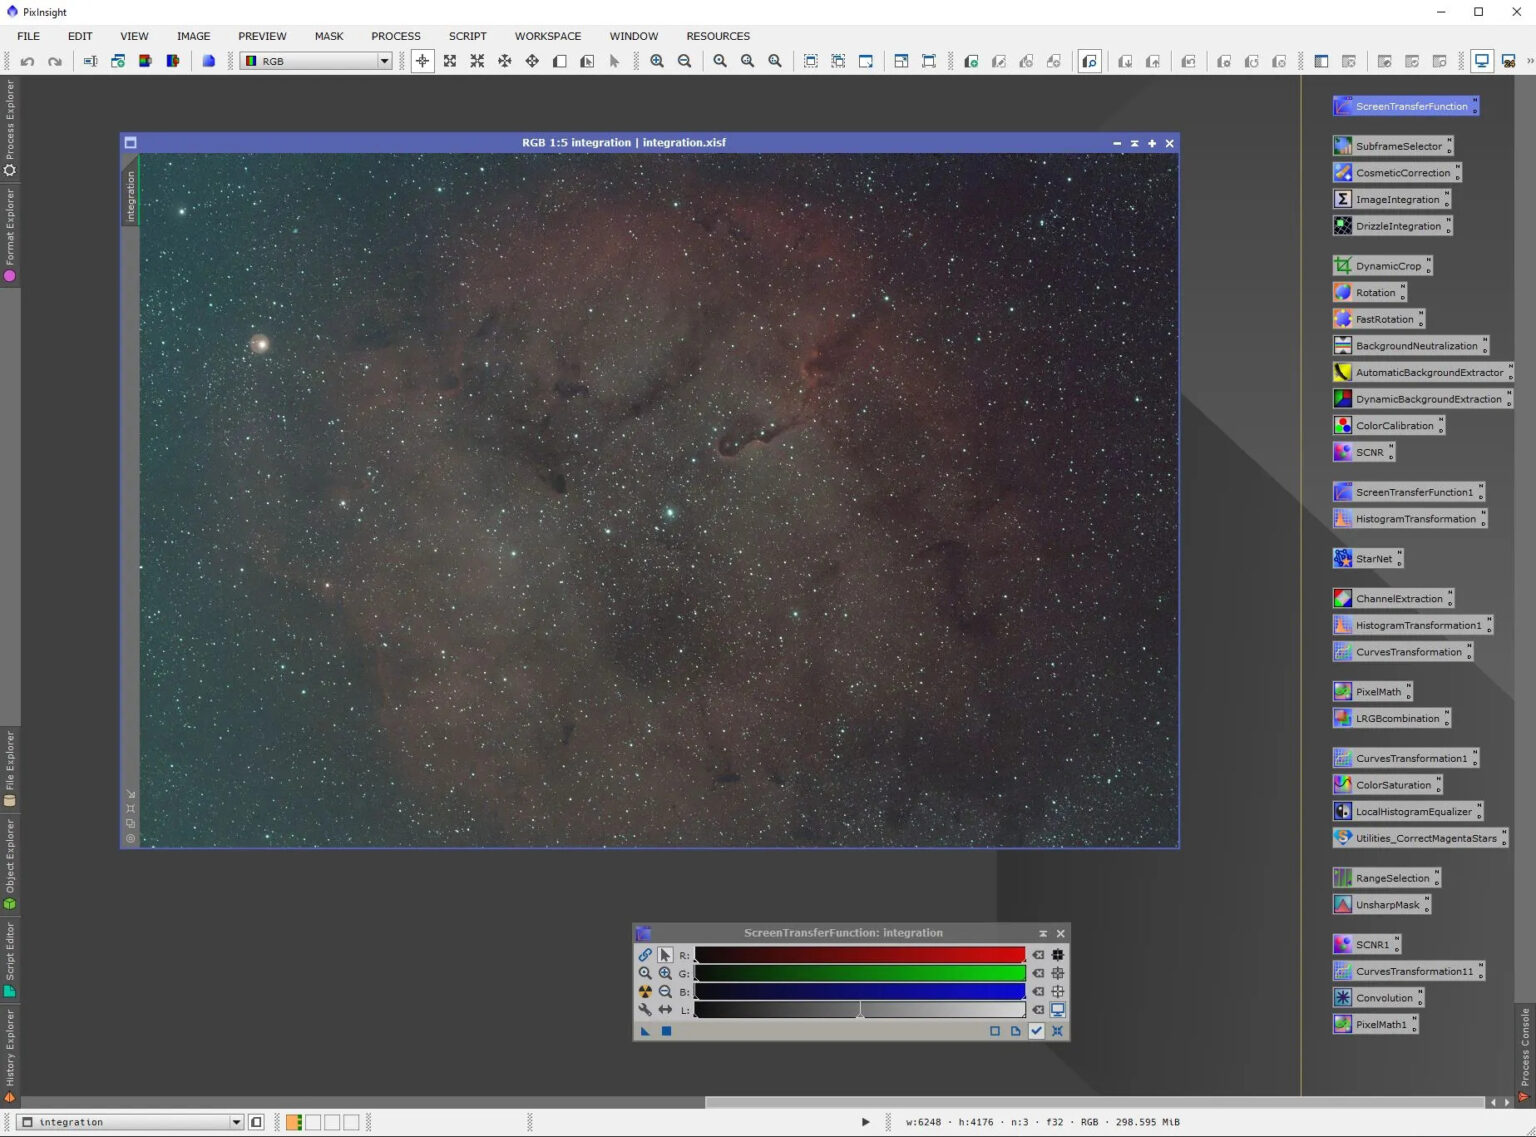The image size is (1536, 1137).
Task: Open the channel selector RGB dropdown
Action: [385, 61]
